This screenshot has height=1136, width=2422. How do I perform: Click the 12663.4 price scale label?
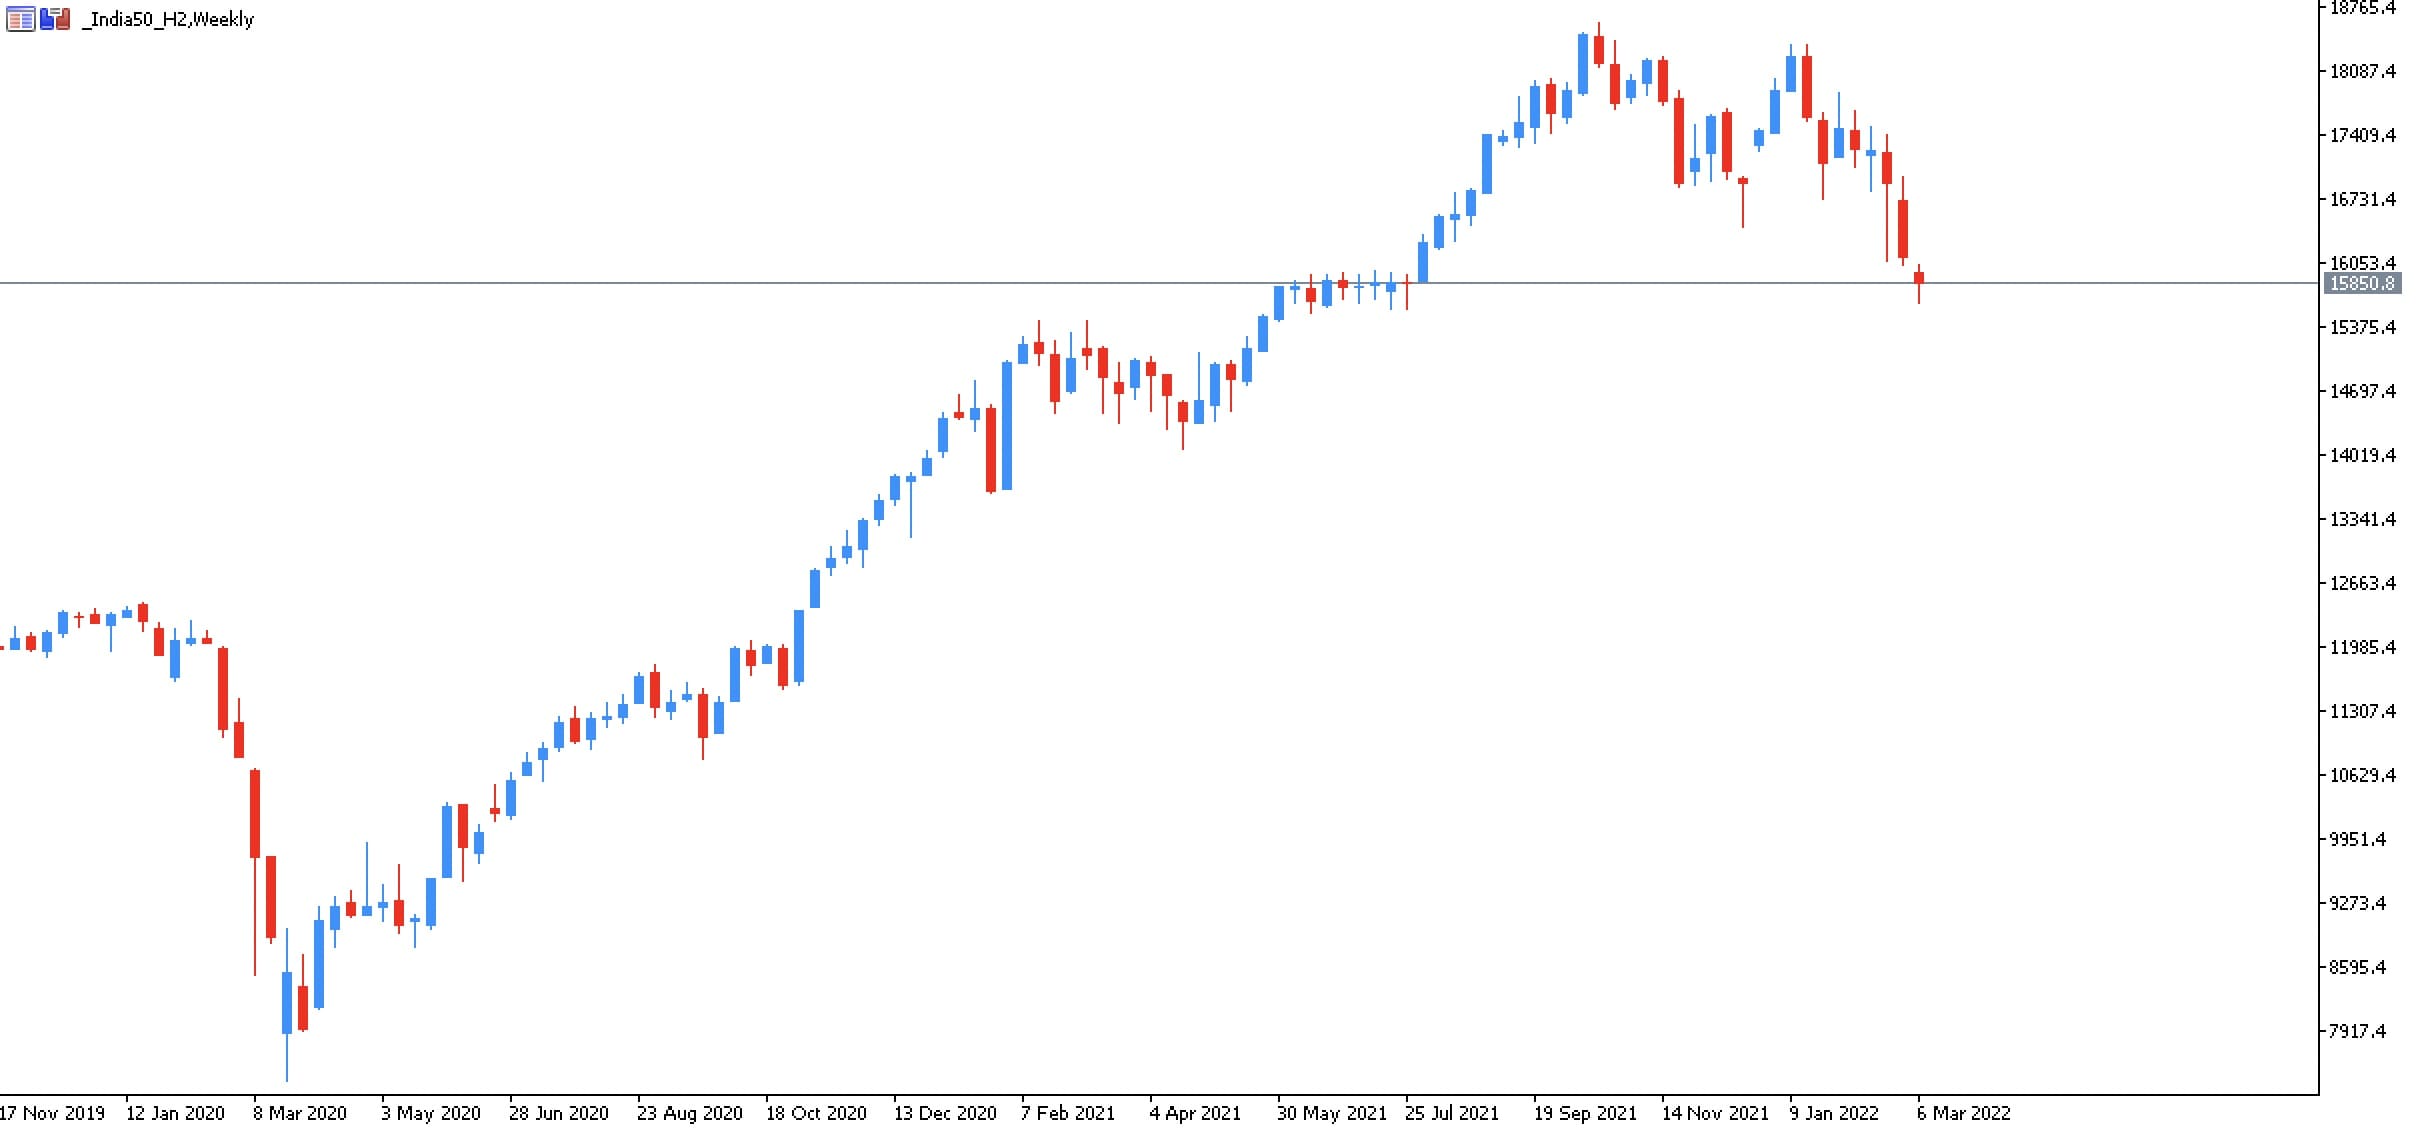click(2363, 583)
